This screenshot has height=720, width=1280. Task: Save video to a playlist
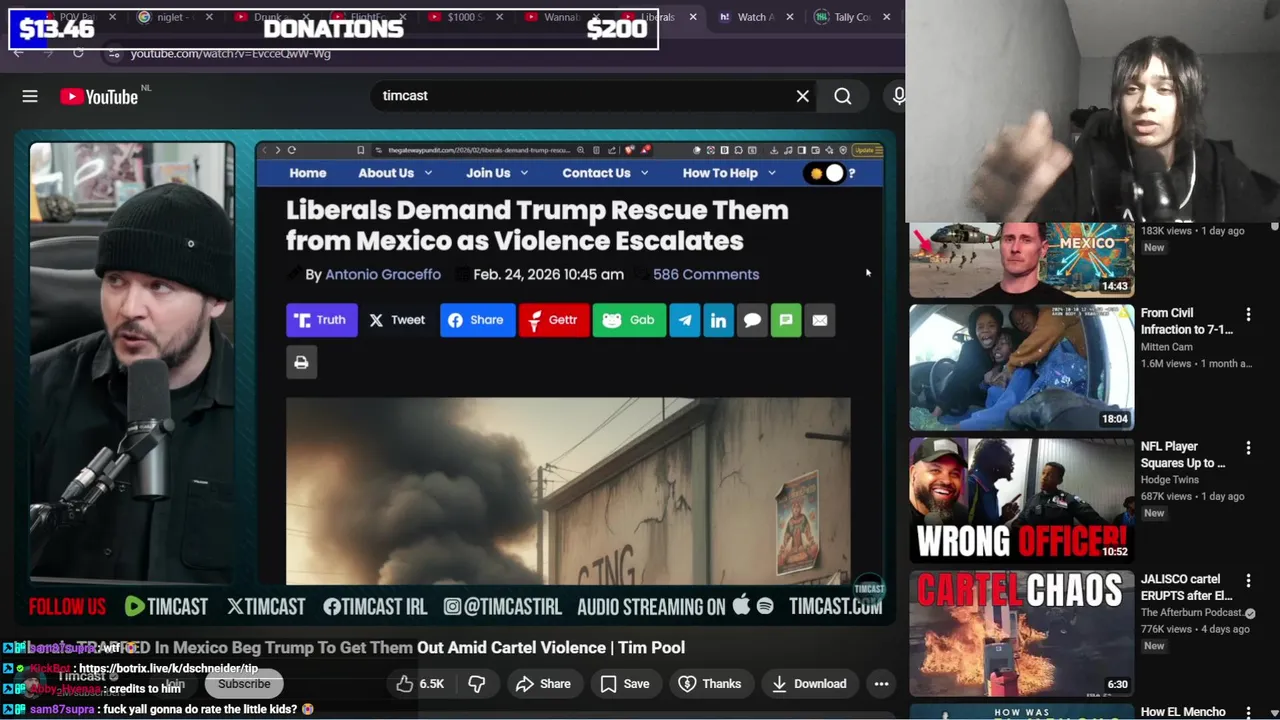click(x=625, y=684)
